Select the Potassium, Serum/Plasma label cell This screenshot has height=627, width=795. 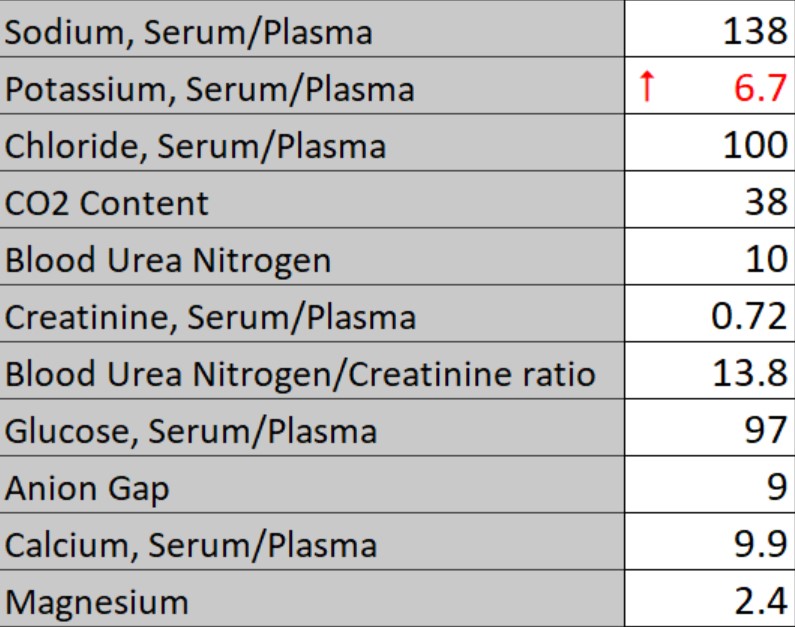[x=209, y=89]
